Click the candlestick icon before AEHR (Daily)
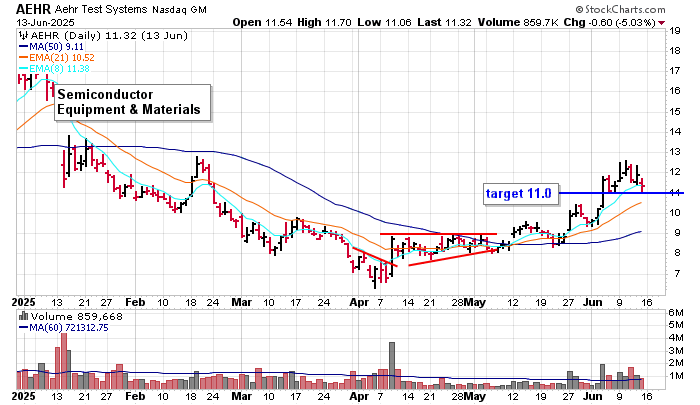 [23, 36]
